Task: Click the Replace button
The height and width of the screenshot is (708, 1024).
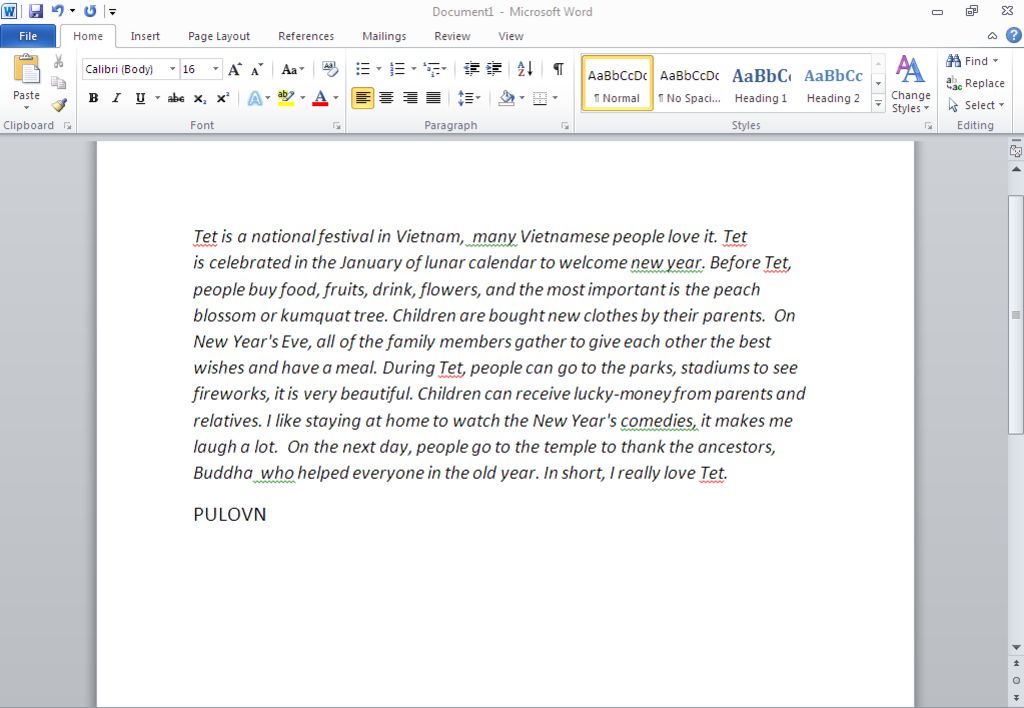Action: point(975,83)
